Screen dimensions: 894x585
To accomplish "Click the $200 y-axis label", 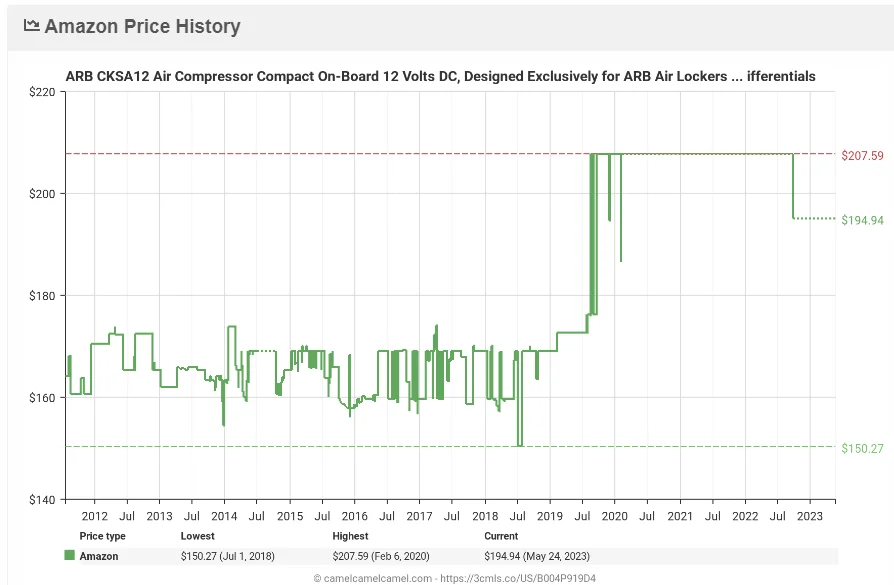I will 42,194.
